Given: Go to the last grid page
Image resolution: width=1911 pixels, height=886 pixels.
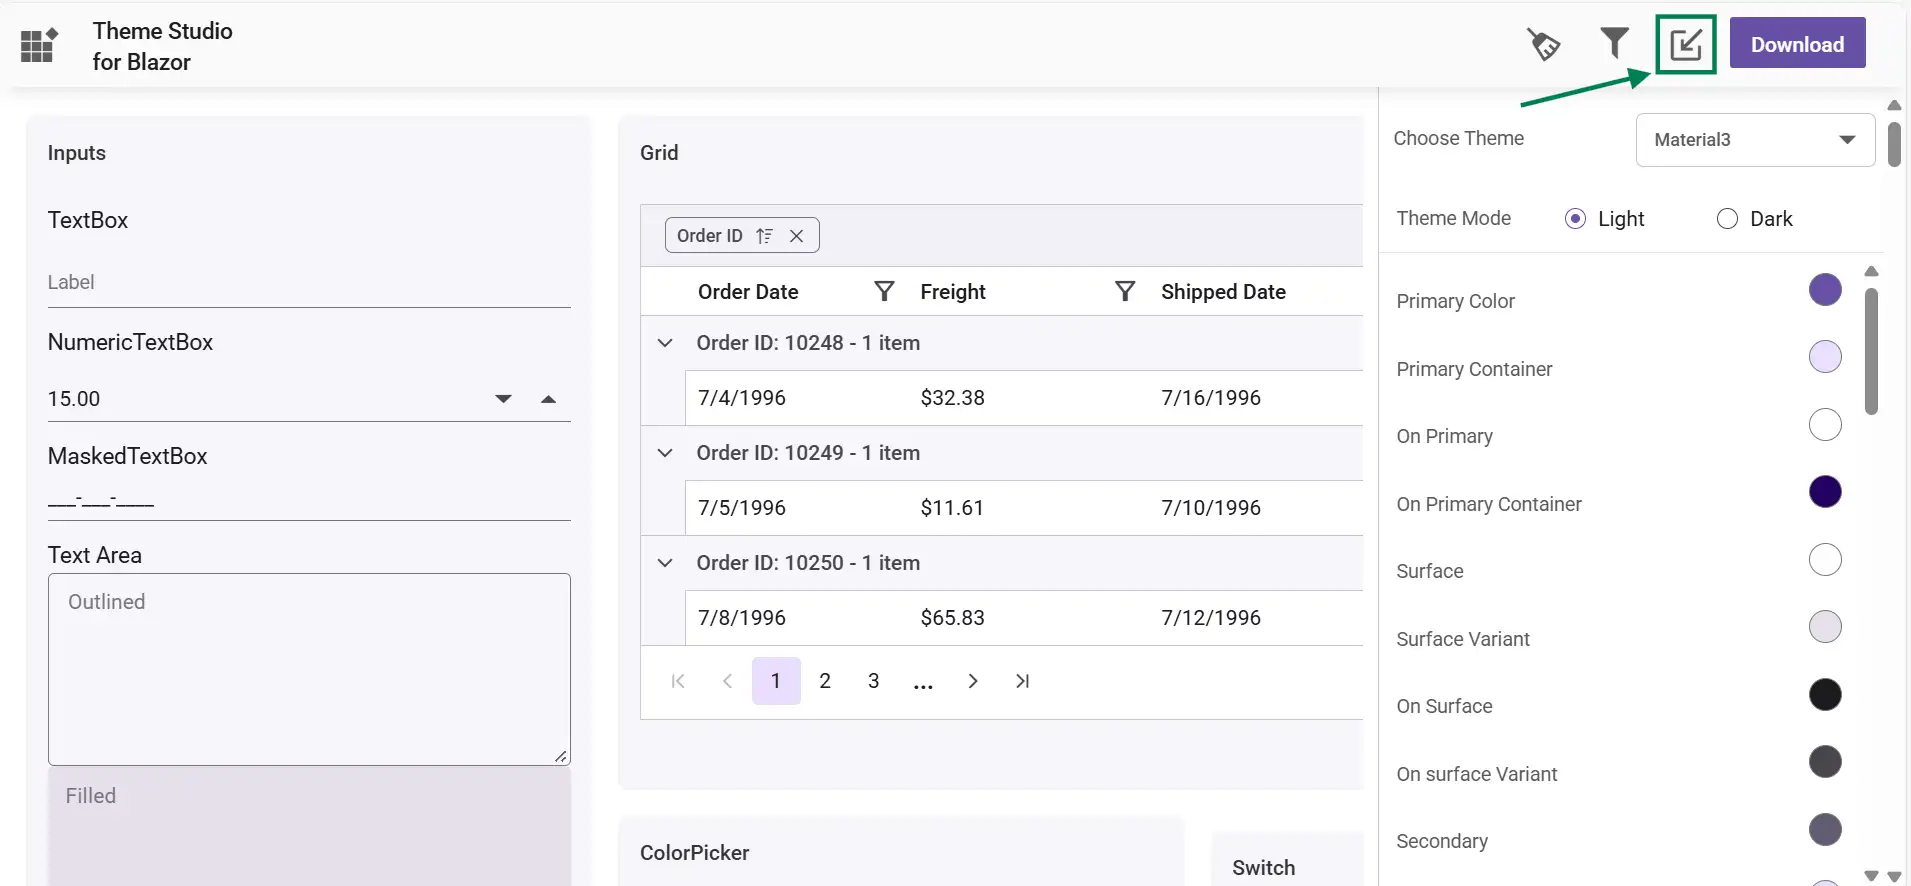Looking at the screenshot, I should pyautogui.click(x=1022, y=681).
